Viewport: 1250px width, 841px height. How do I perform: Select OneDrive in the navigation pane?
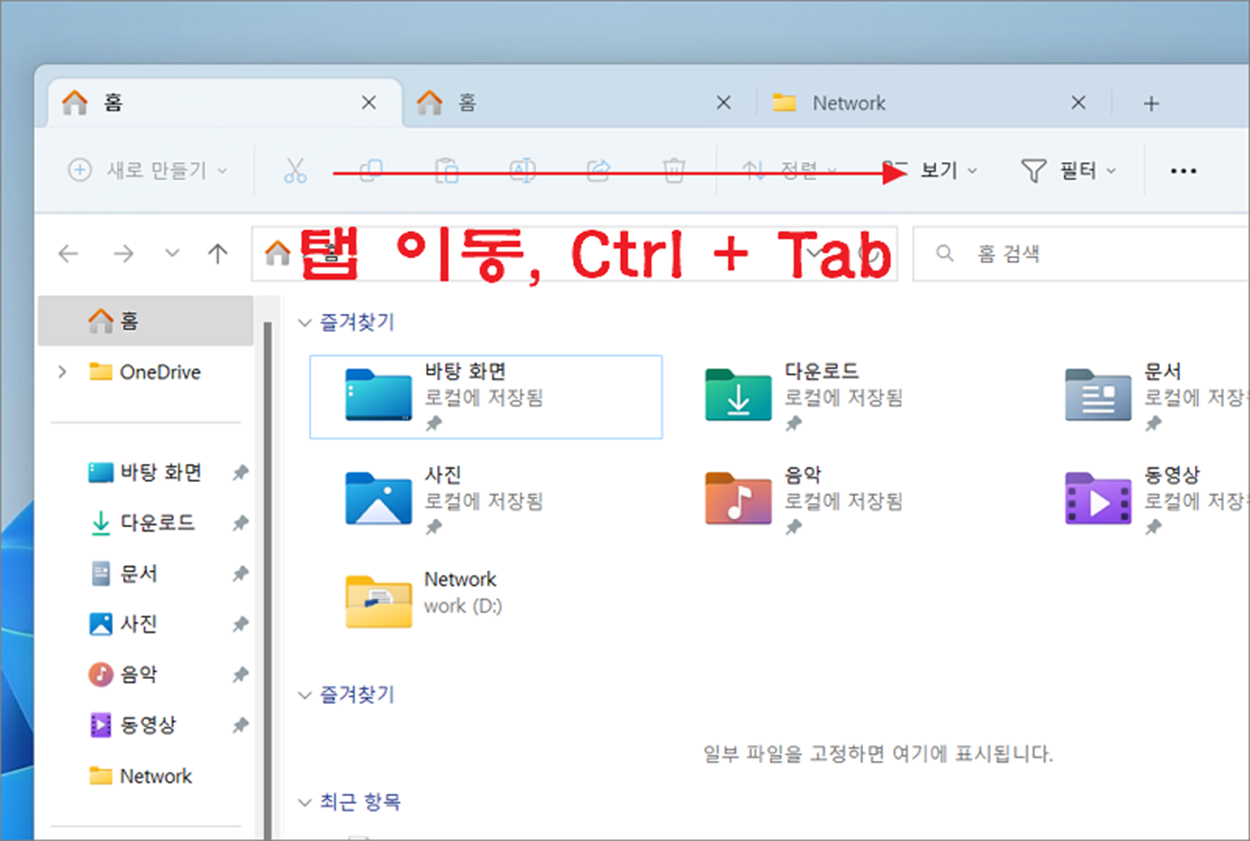pos(145,372)
